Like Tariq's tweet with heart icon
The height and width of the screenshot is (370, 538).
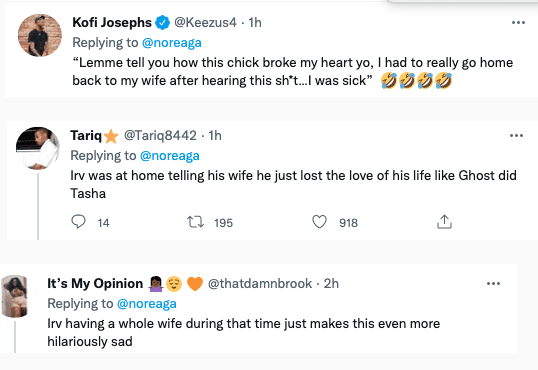point(319,222)
